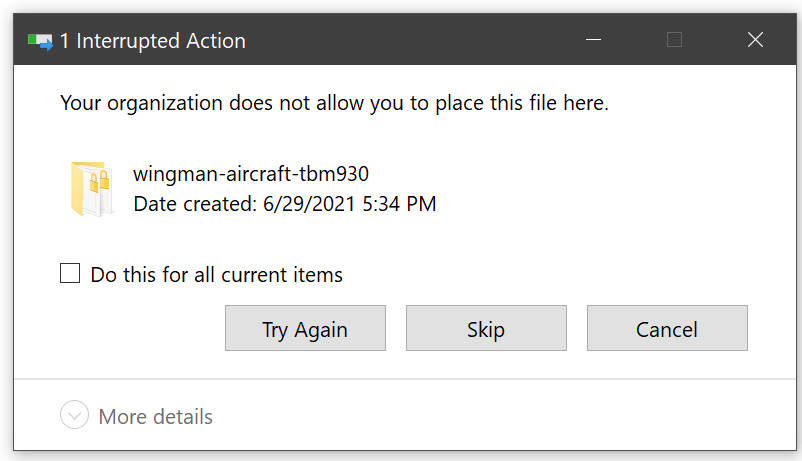Close the Interrupted Action dialog
The height and width of the screenshot is (461, 802).
(756, 41)
